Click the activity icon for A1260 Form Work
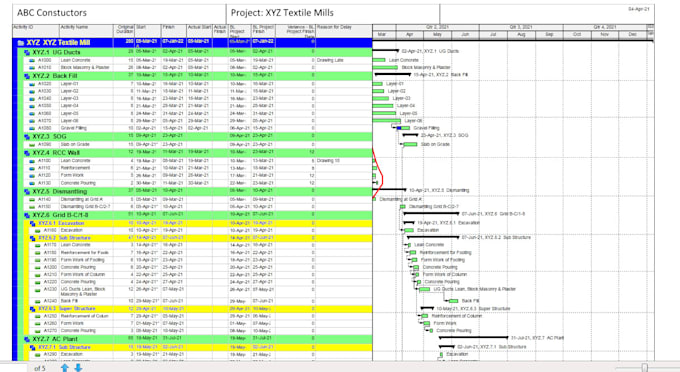The height and width of the screenshot is (372, 680). pyautogui.click(x=38, y=323)
